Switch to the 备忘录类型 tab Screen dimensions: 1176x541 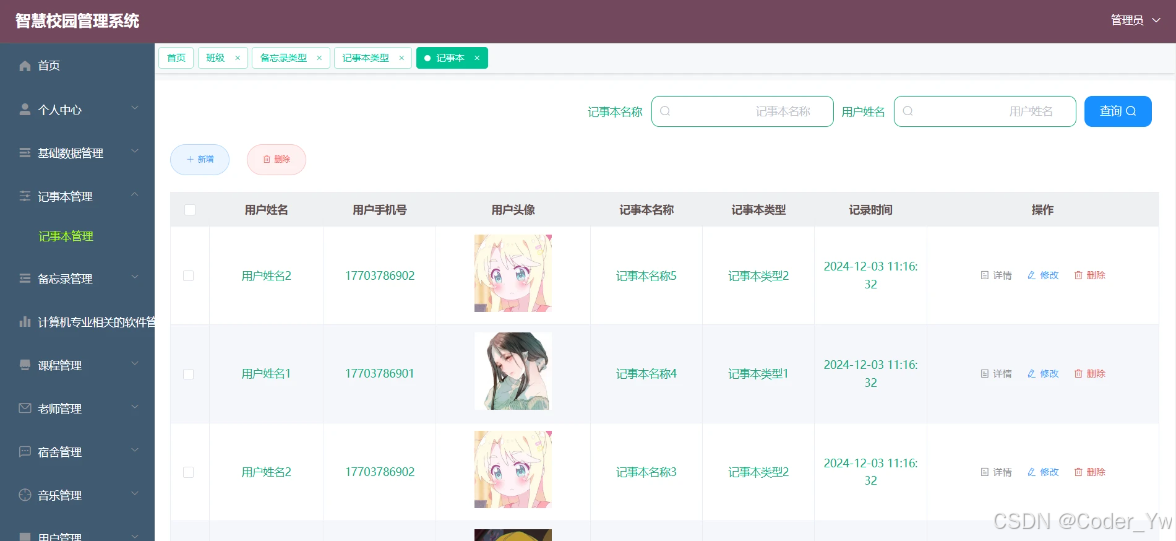coord(284,58)
